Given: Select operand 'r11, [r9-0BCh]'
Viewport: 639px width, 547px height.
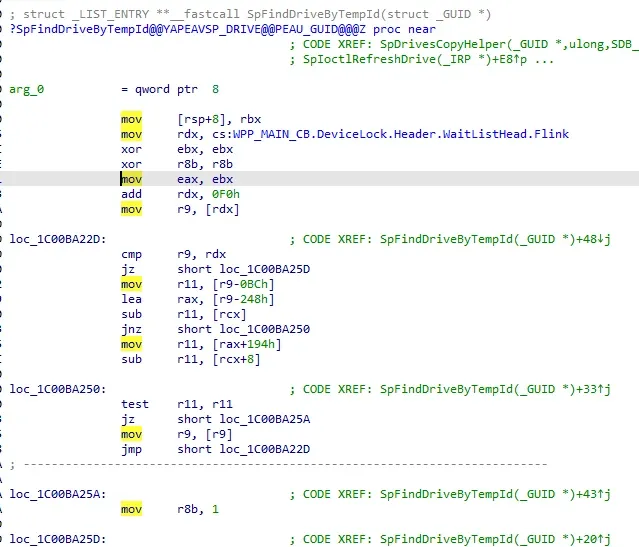Looking at the screenshot, I should click(226, 285).
